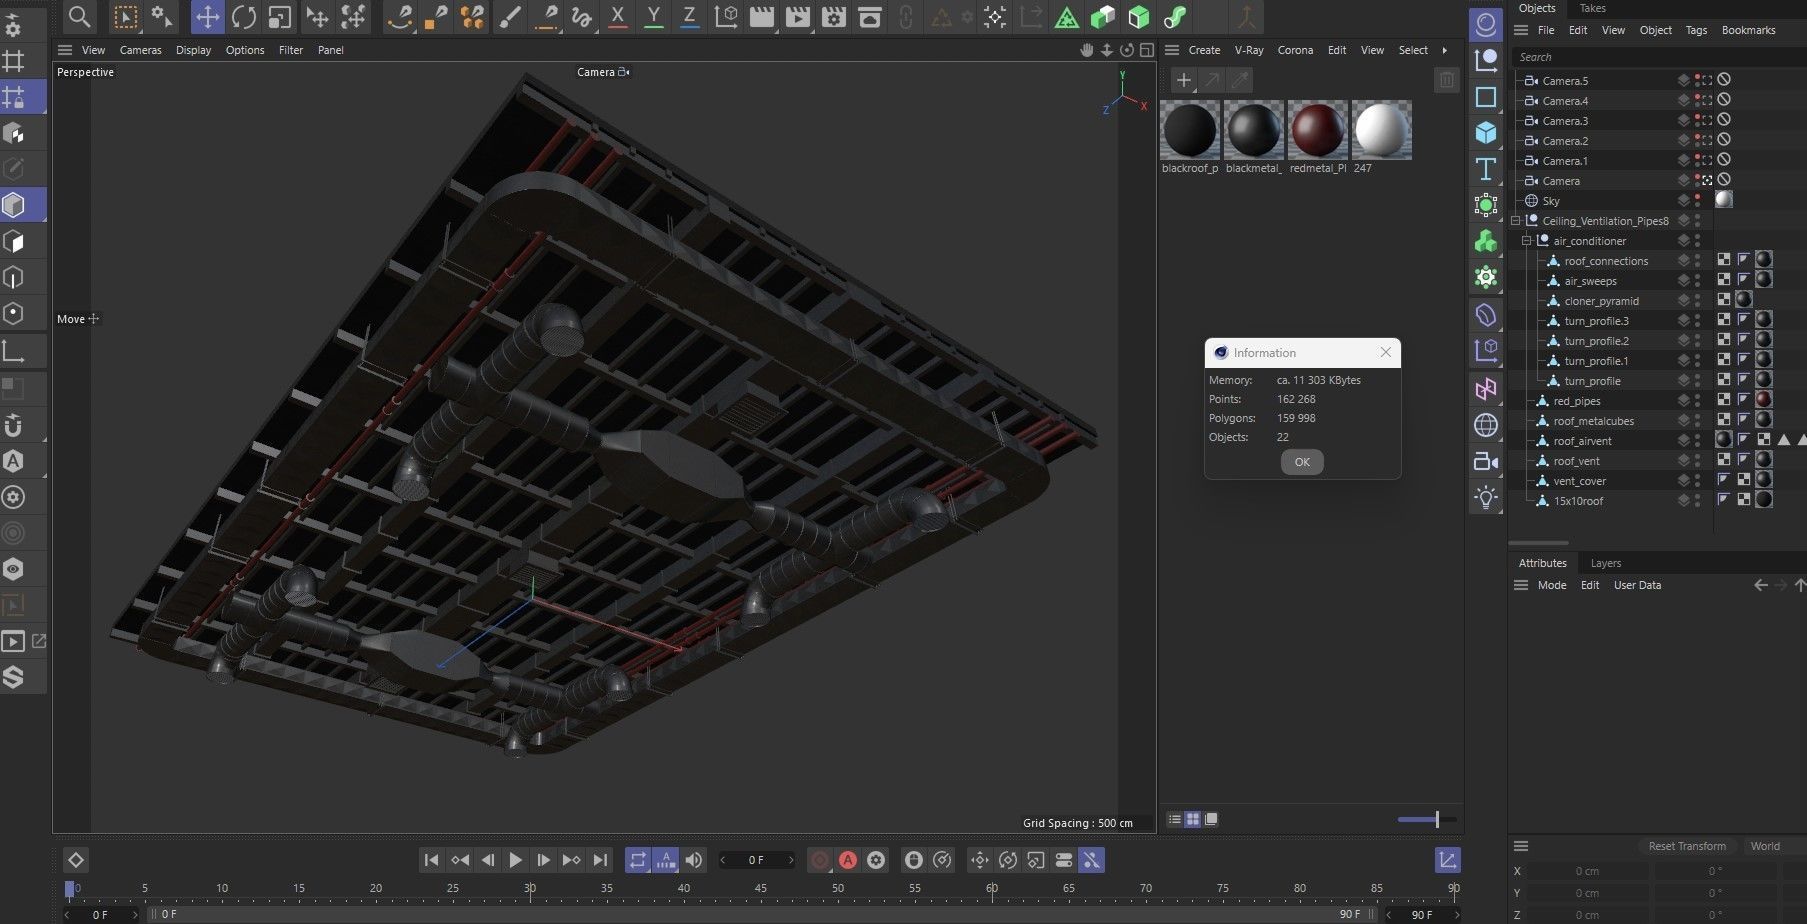
Task: Select the white 247 material swatch
Action: coord(1382,129)
